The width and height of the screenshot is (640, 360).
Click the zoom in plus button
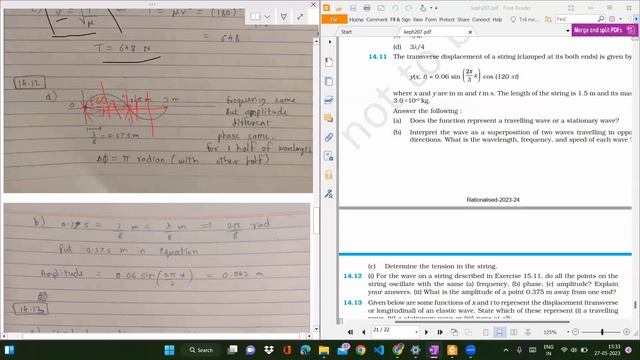[x=627, y=332]
